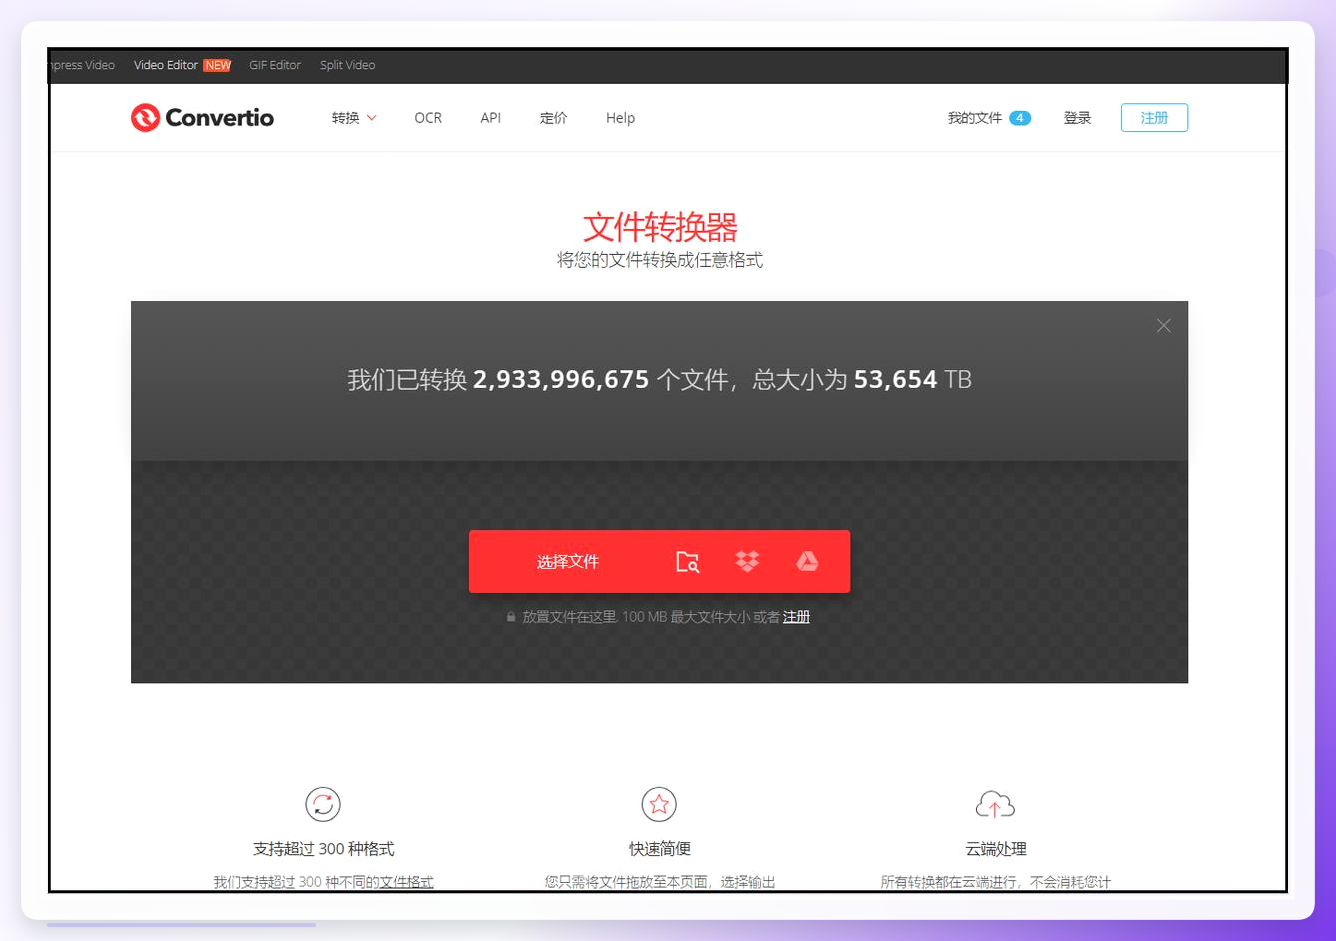Click the 云端处理 heading

coord(995,849)
